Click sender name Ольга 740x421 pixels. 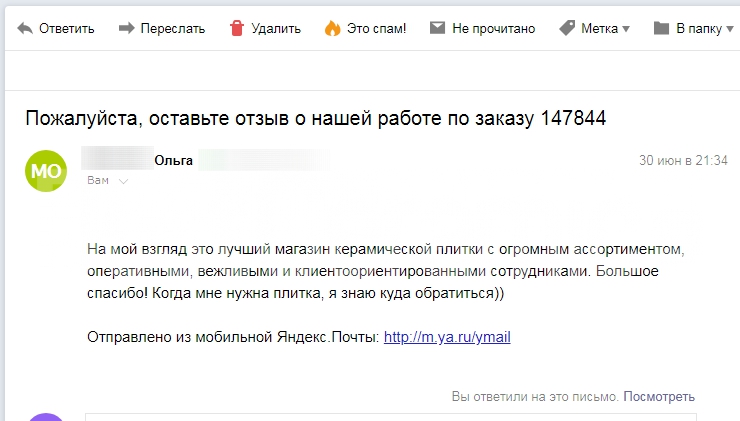[x=174, y=160]
